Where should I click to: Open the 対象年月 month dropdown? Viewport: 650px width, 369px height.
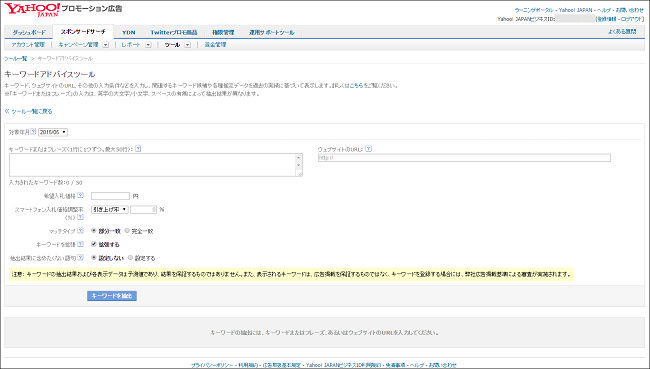53,132
